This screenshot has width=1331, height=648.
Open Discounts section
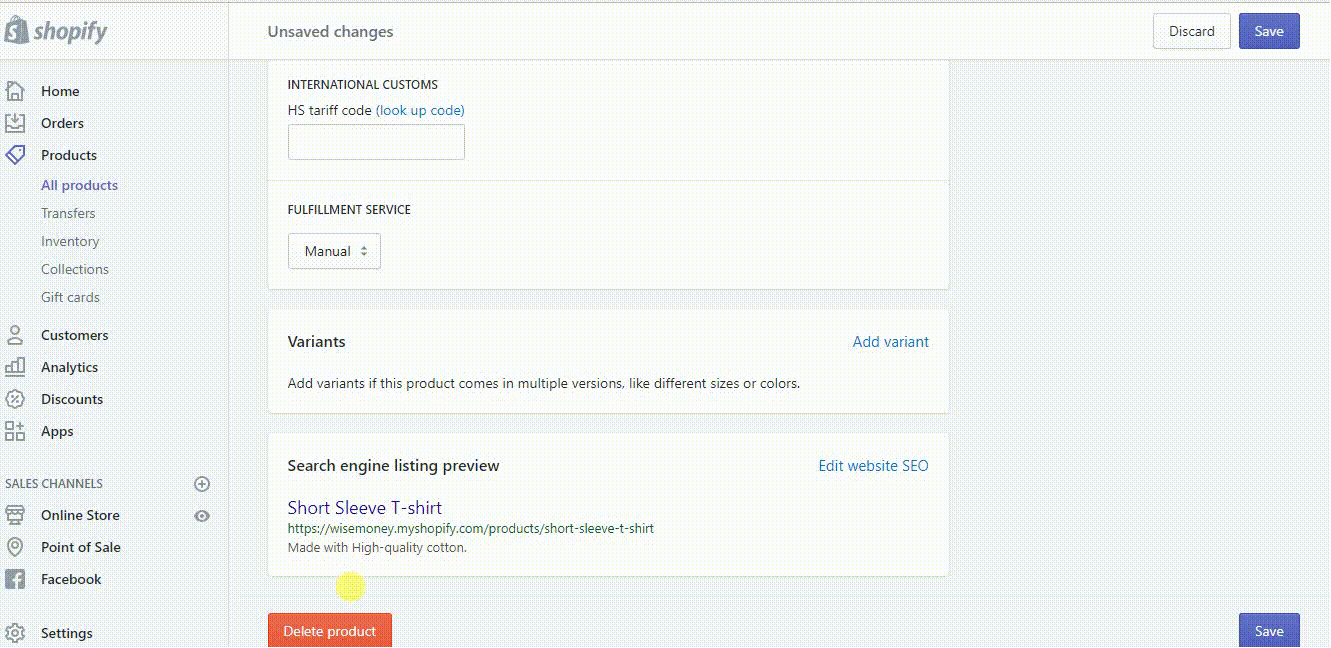(x=72, y=399)
